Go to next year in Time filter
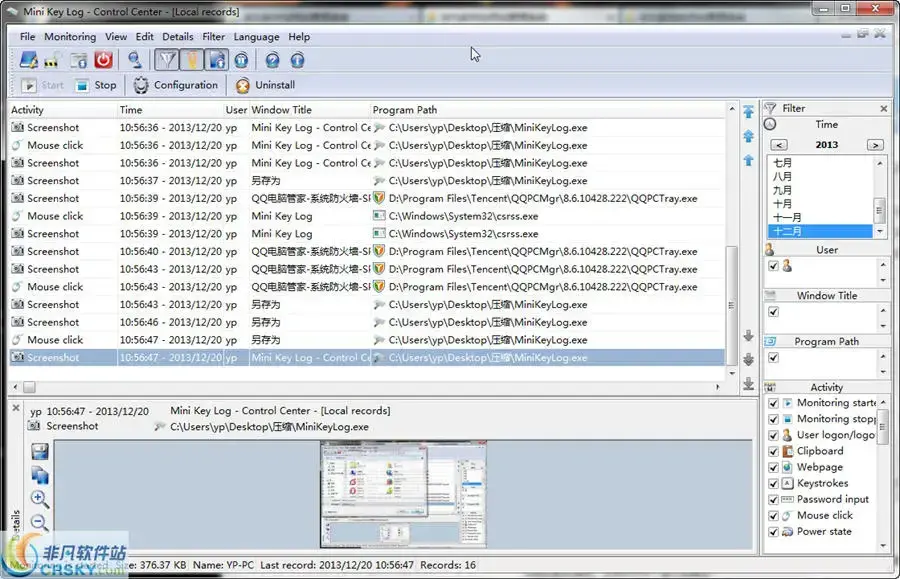Viewport: 900px width, 579px height. click(x=875, y=145)
